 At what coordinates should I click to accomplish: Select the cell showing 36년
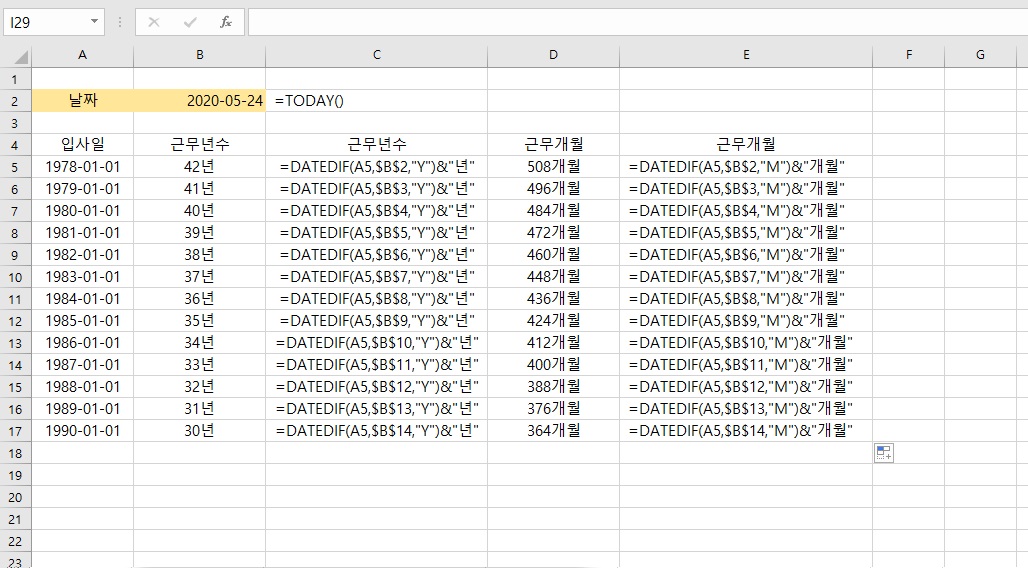pos(199,299)
